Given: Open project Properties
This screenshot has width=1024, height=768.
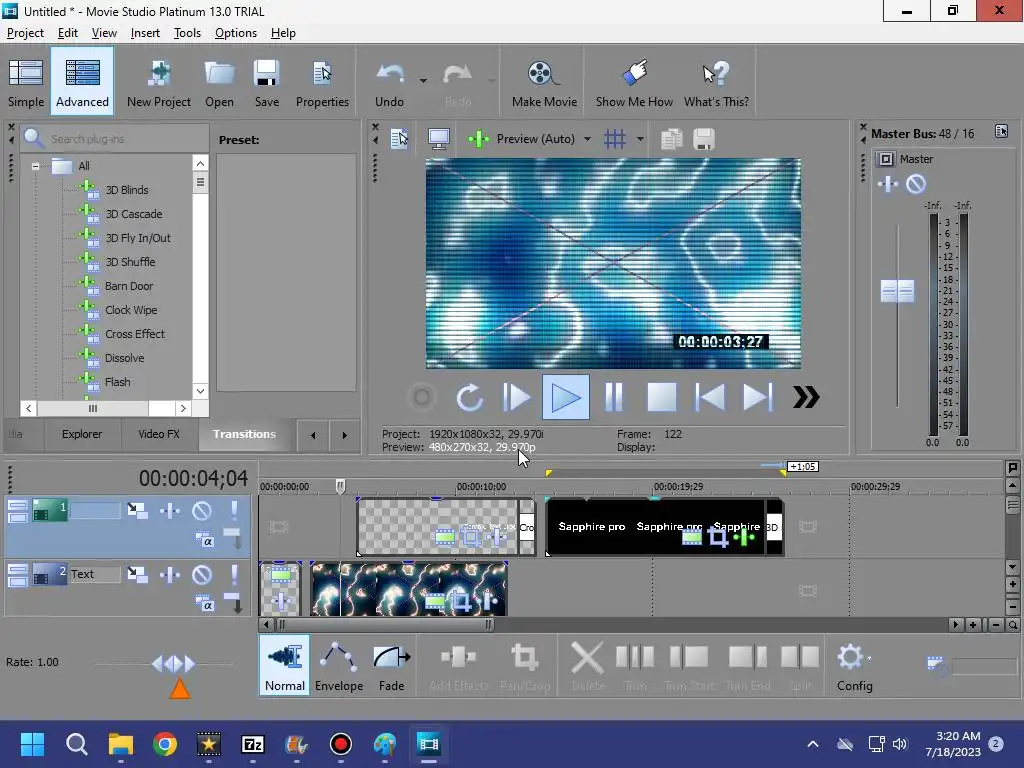Looking at the screenshot, I should (322, 82).
